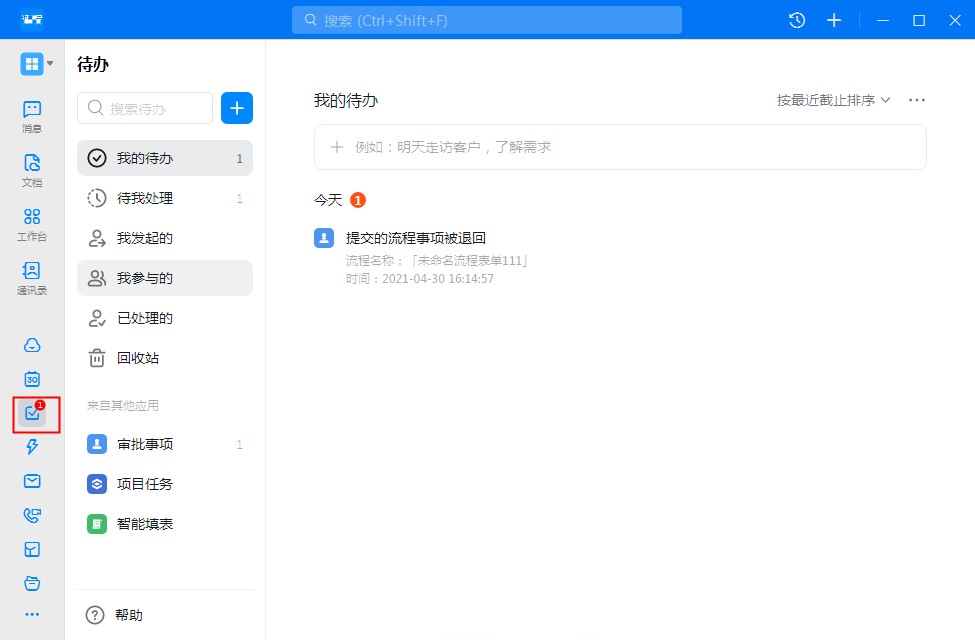
Task: Select 待我处理 in the todo list
Action: tap(145, 198)
